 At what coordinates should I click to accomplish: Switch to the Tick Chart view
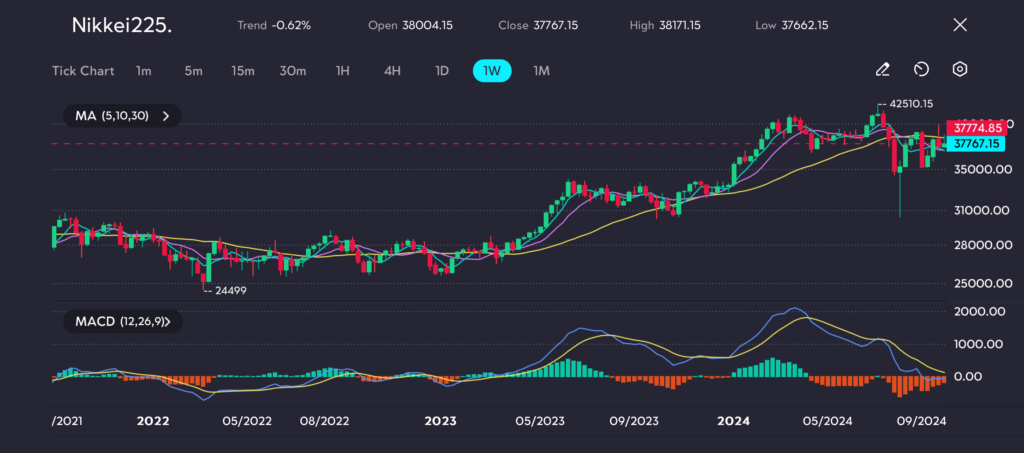[82, 71]
